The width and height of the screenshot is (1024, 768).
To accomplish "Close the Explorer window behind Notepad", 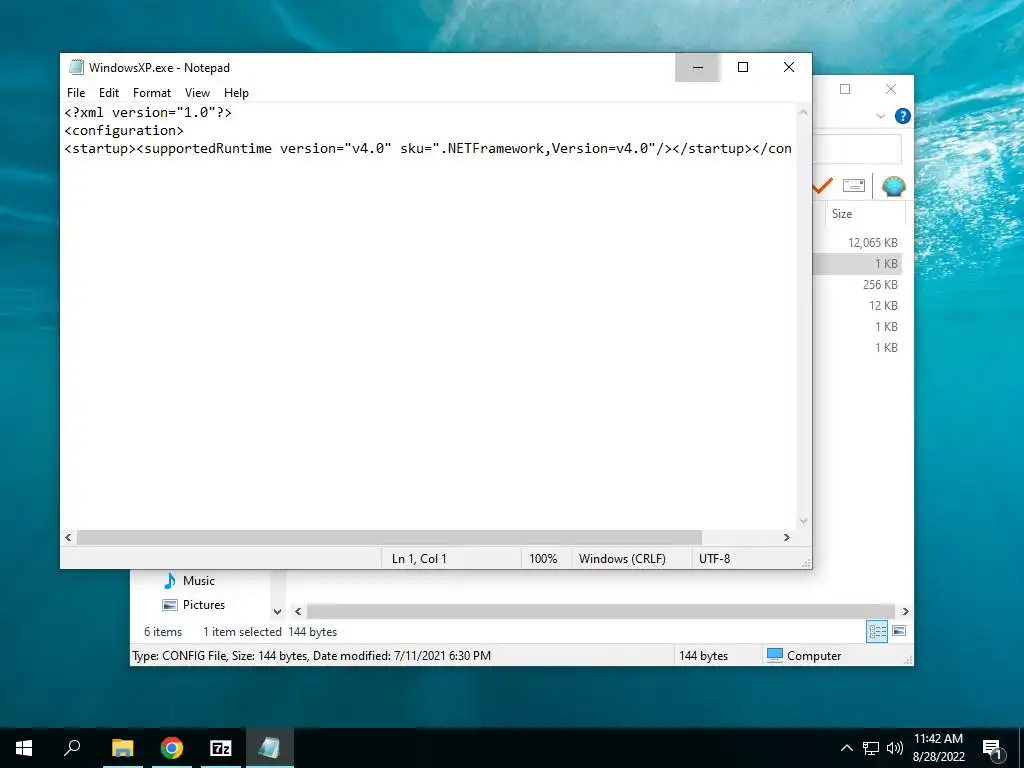I will (x=891, y=89).
